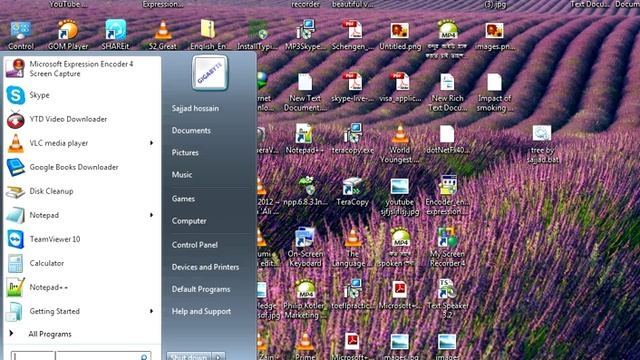Click the Start menu search box
Screen dimensions: 640x360
tap(81, 356)
